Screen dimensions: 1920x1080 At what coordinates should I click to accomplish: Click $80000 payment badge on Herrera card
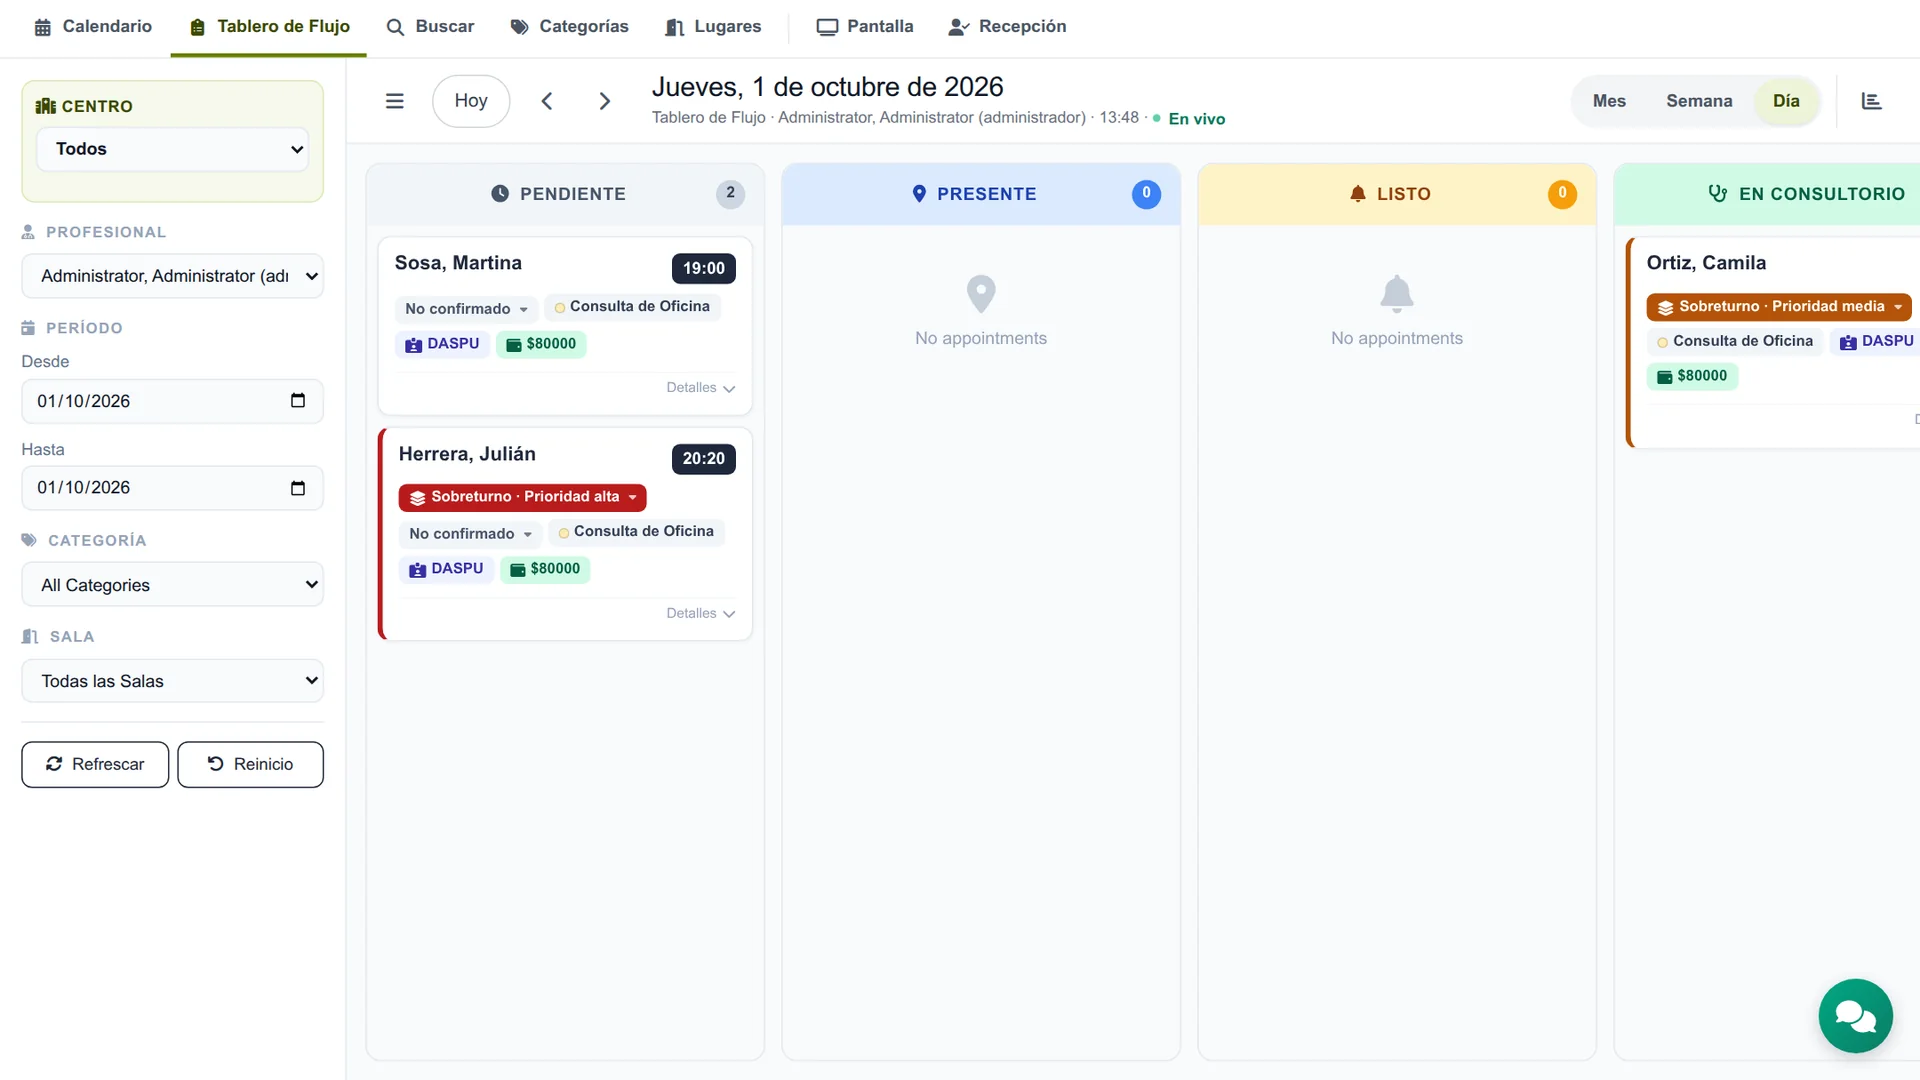[x=545, y=569]
